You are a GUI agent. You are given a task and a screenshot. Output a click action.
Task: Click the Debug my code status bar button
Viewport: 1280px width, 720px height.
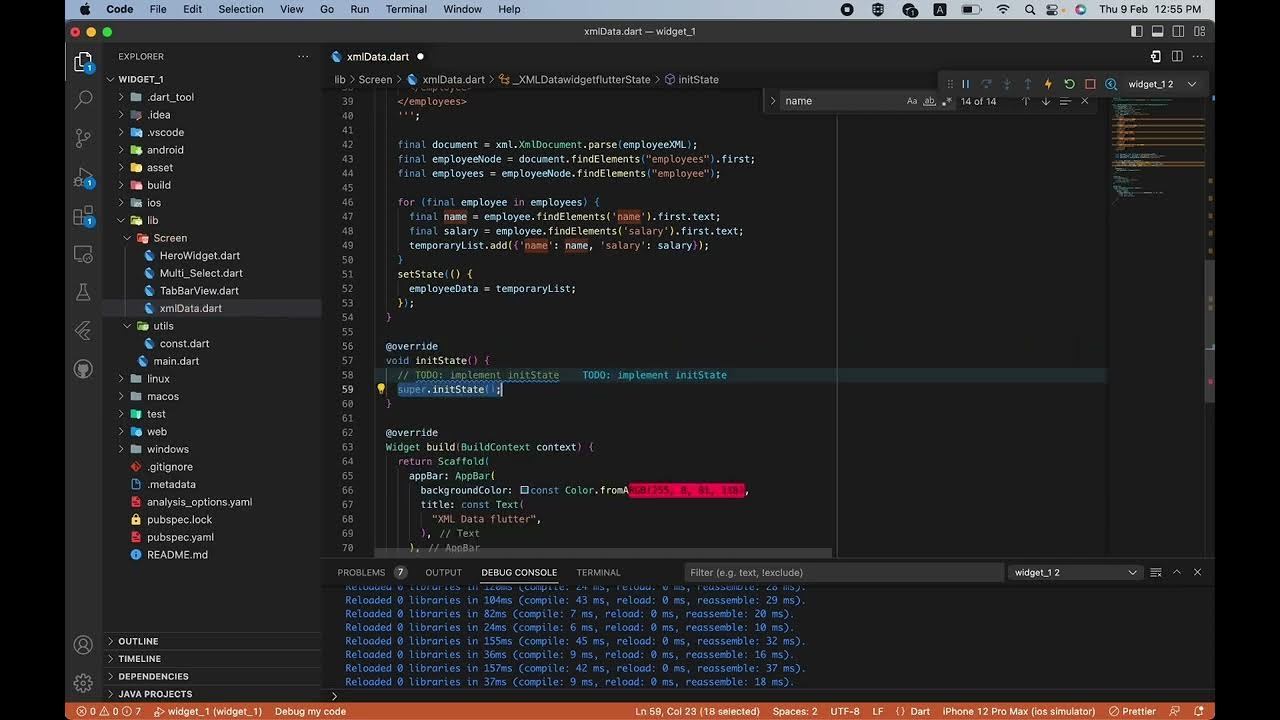[310, 711]
